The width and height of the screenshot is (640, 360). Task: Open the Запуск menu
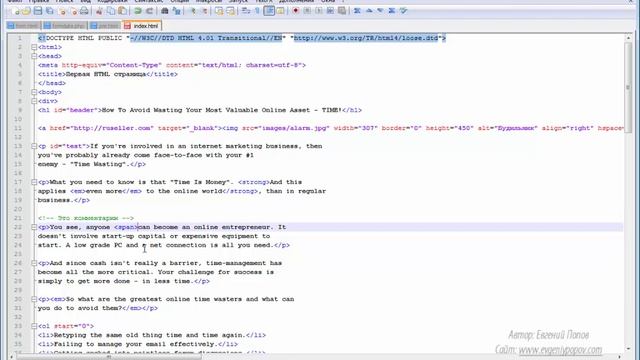[238, 1]
